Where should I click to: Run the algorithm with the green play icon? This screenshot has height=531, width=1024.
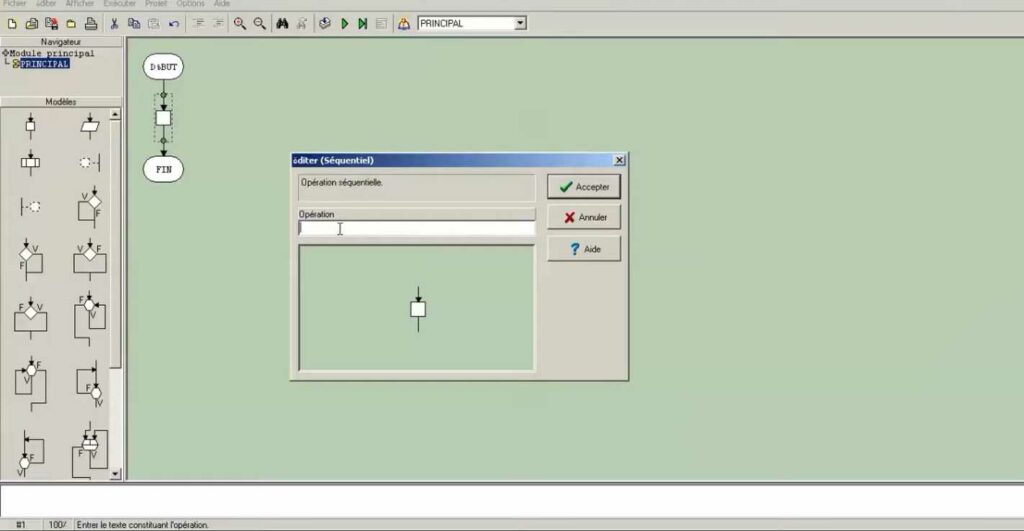pyautogui.click(x=344, y=24)
